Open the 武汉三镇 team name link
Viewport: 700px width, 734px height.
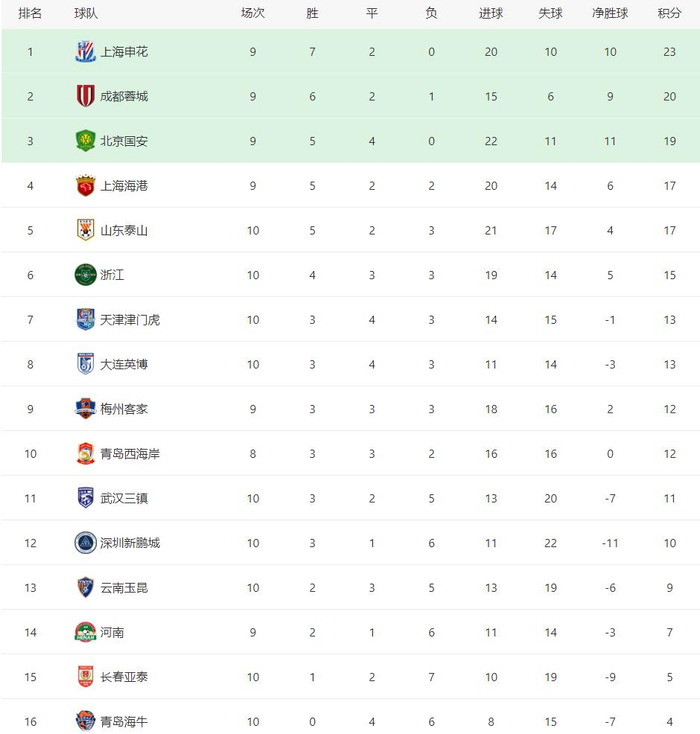pos(124,498)
